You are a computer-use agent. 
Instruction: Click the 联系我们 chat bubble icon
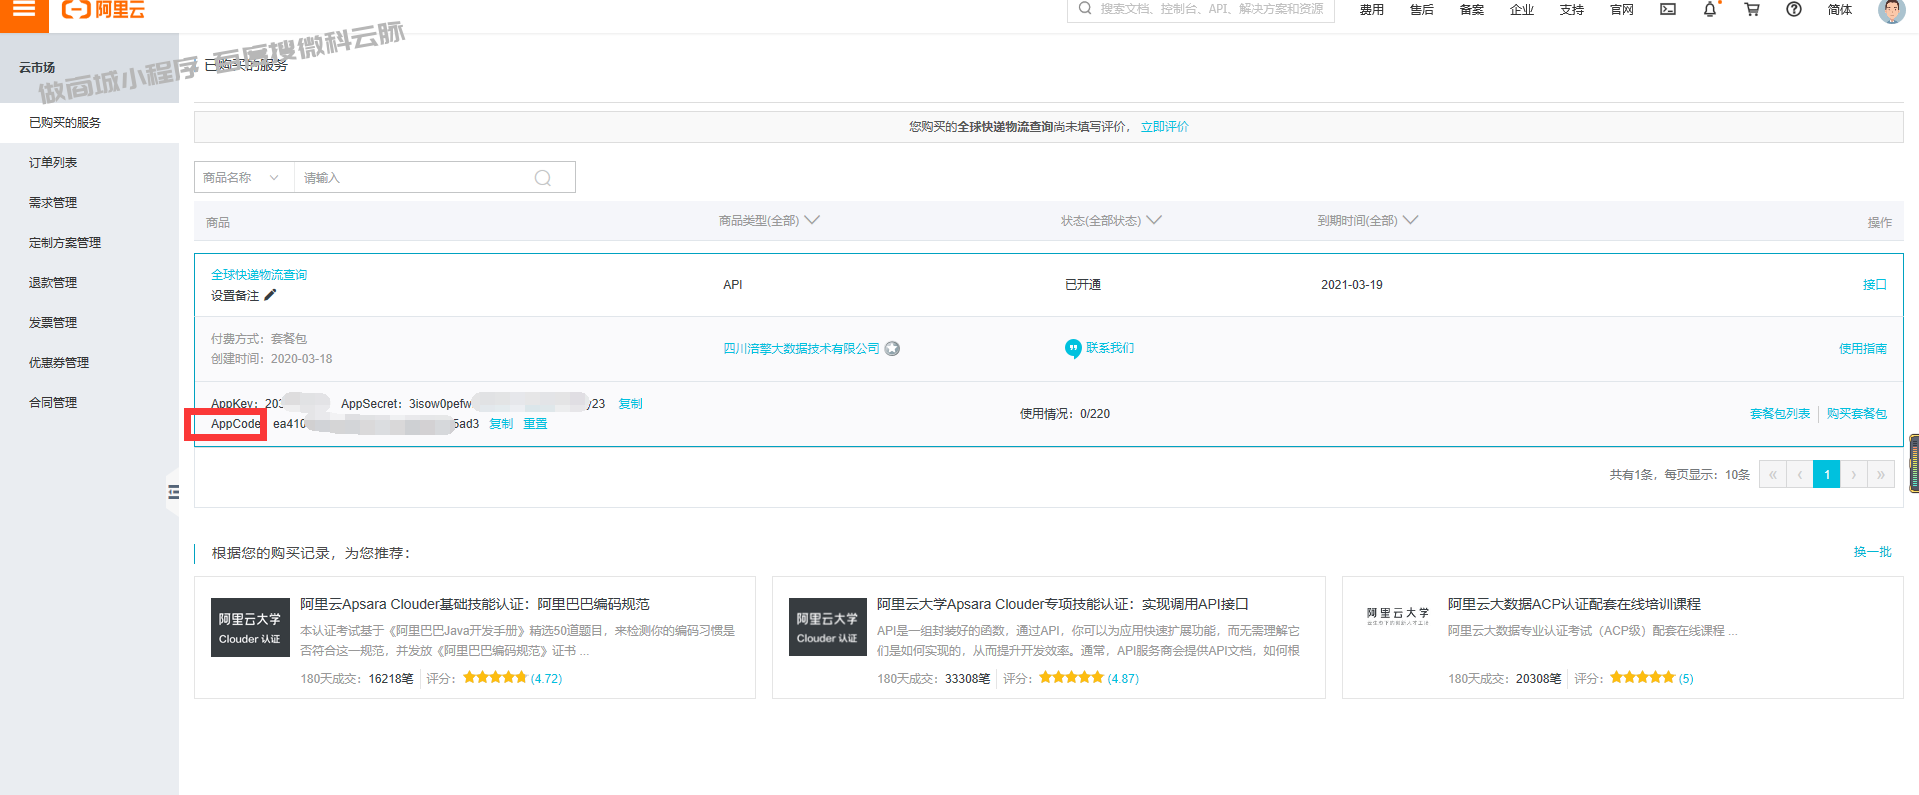point(1073,348)
